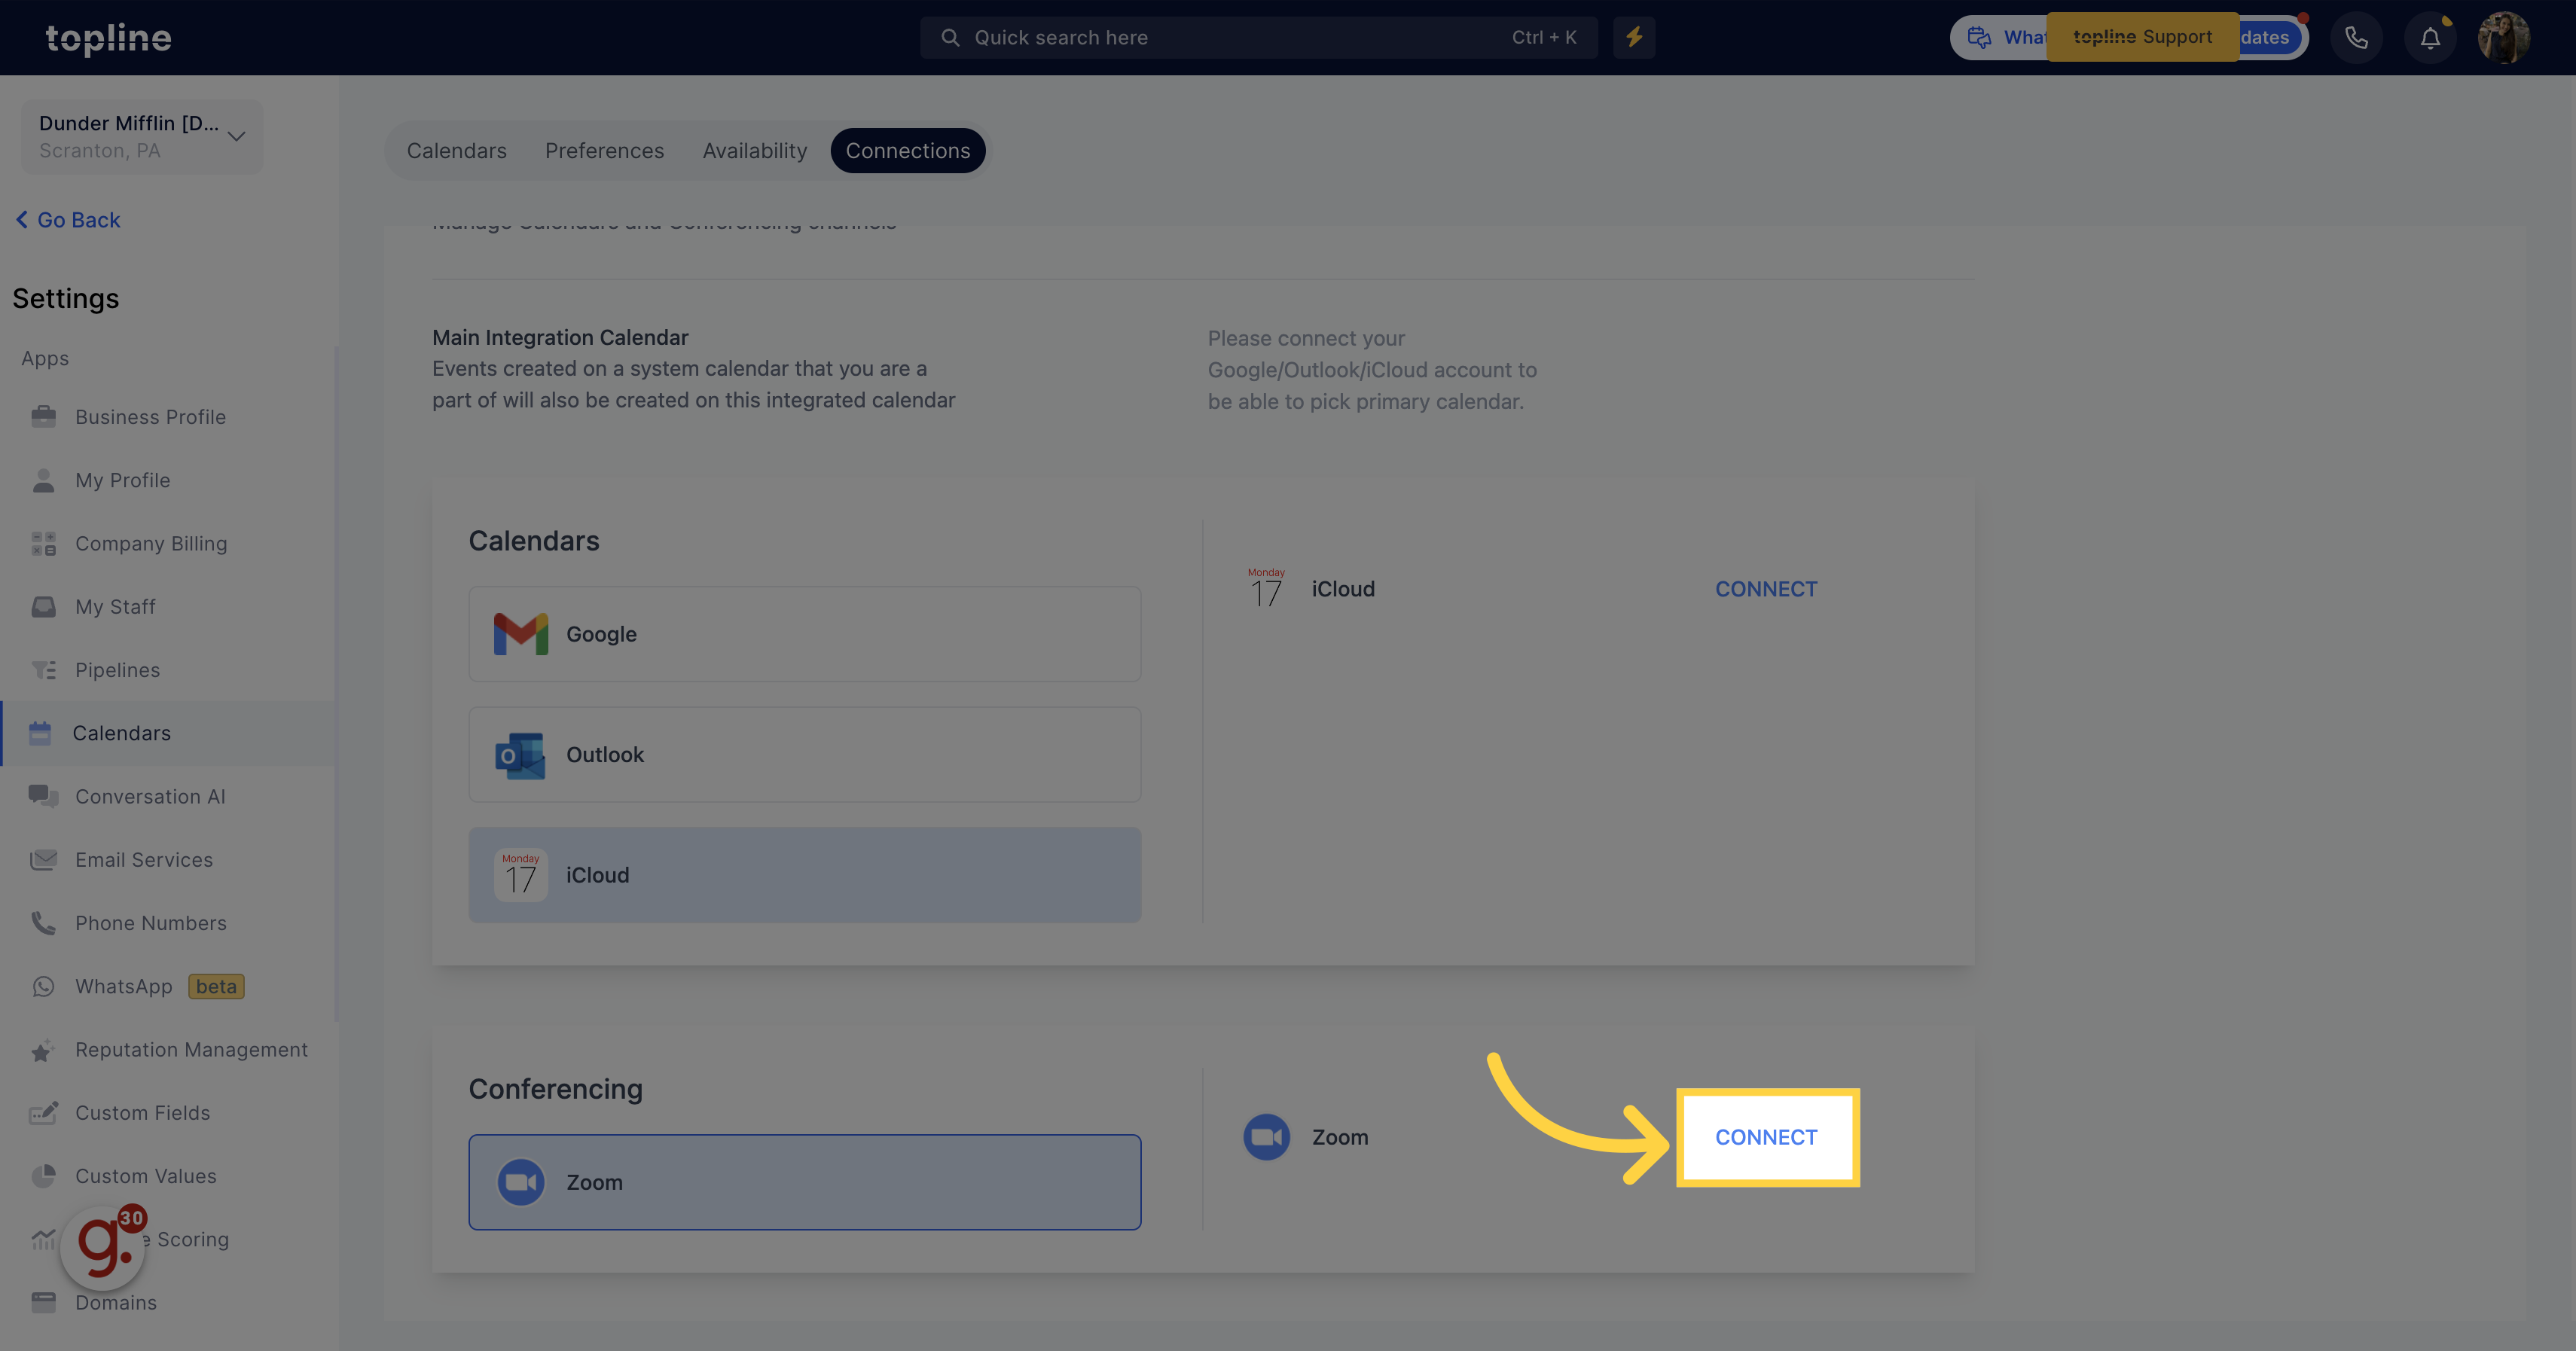Click the Preferences tab
This screenshot has width=2576, height=1351.
(603, 150)
